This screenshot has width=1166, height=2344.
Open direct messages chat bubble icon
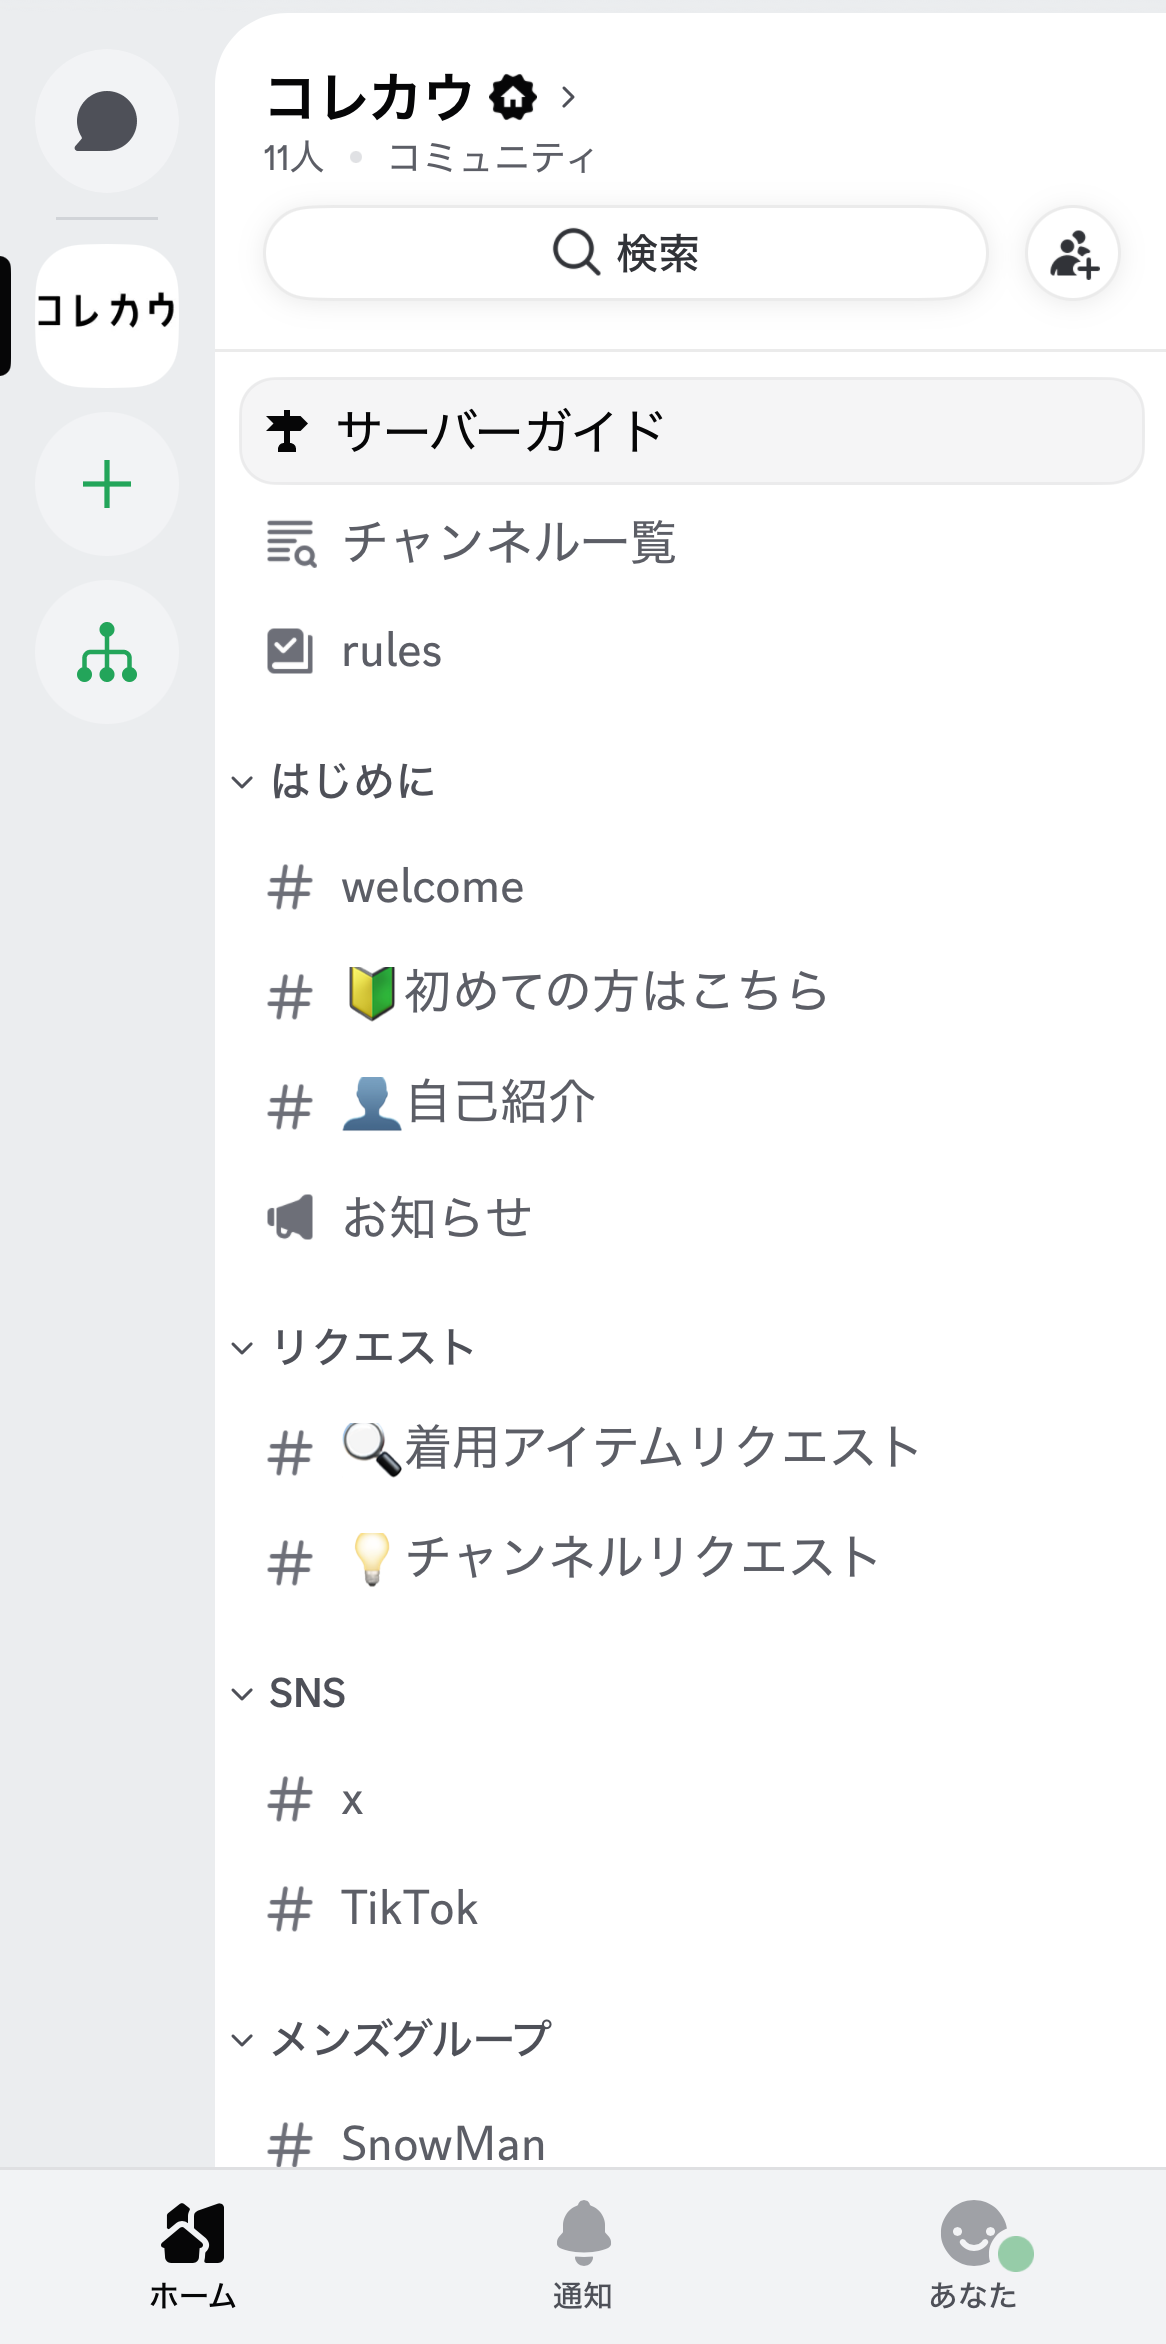pos(107,121)
